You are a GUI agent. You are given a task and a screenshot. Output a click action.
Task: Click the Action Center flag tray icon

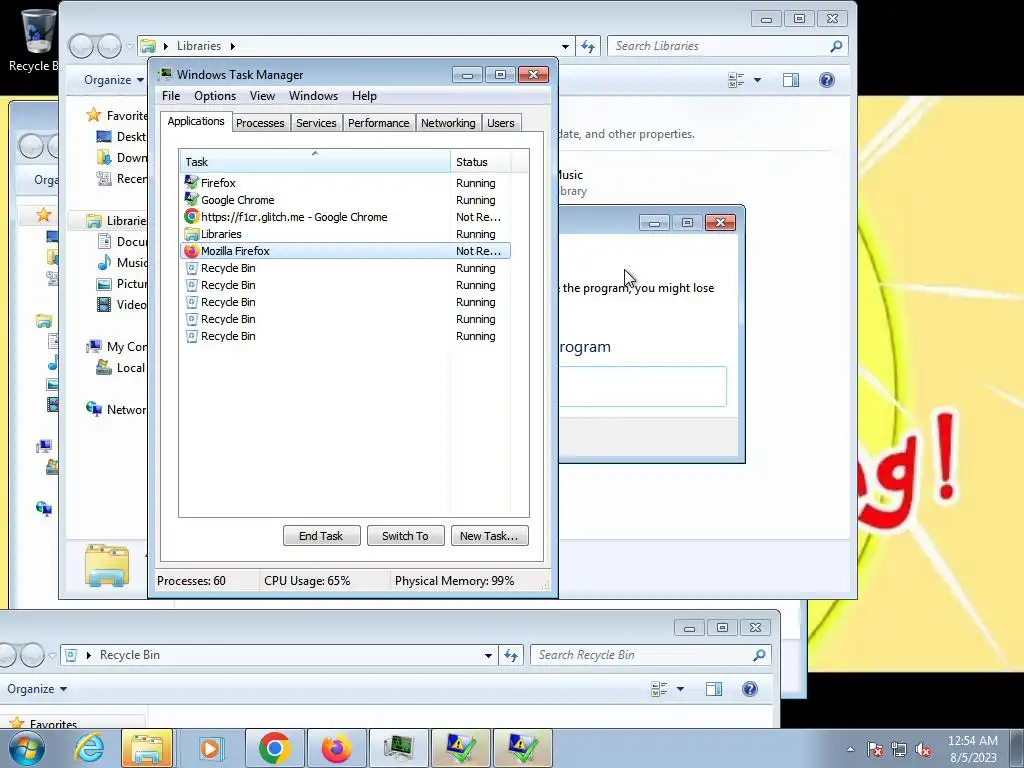[875, 749]
